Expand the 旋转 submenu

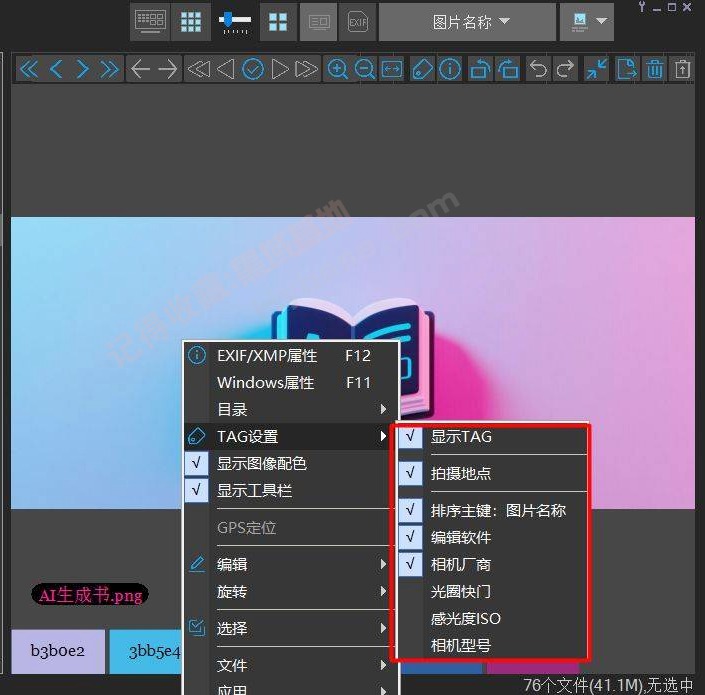coord(290,591)
